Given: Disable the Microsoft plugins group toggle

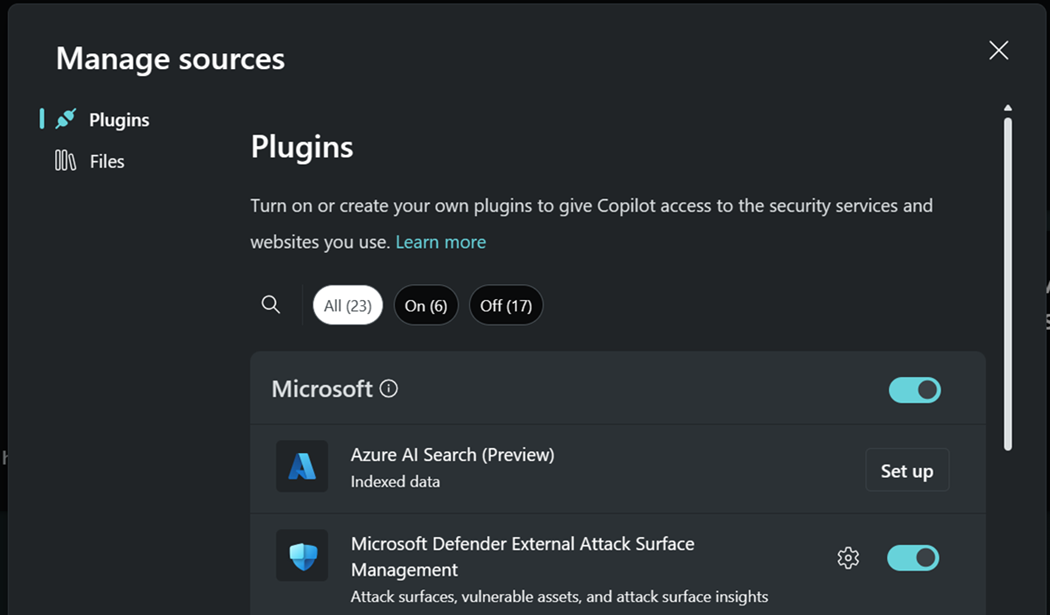Looking at the screenshot, I should point(914,389).
